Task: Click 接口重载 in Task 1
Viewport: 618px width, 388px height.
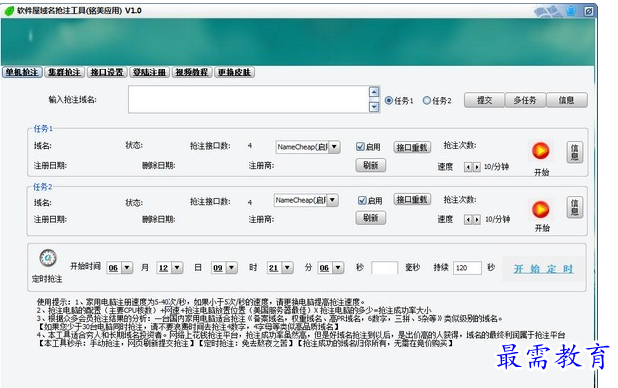Action: coord(412,147)
